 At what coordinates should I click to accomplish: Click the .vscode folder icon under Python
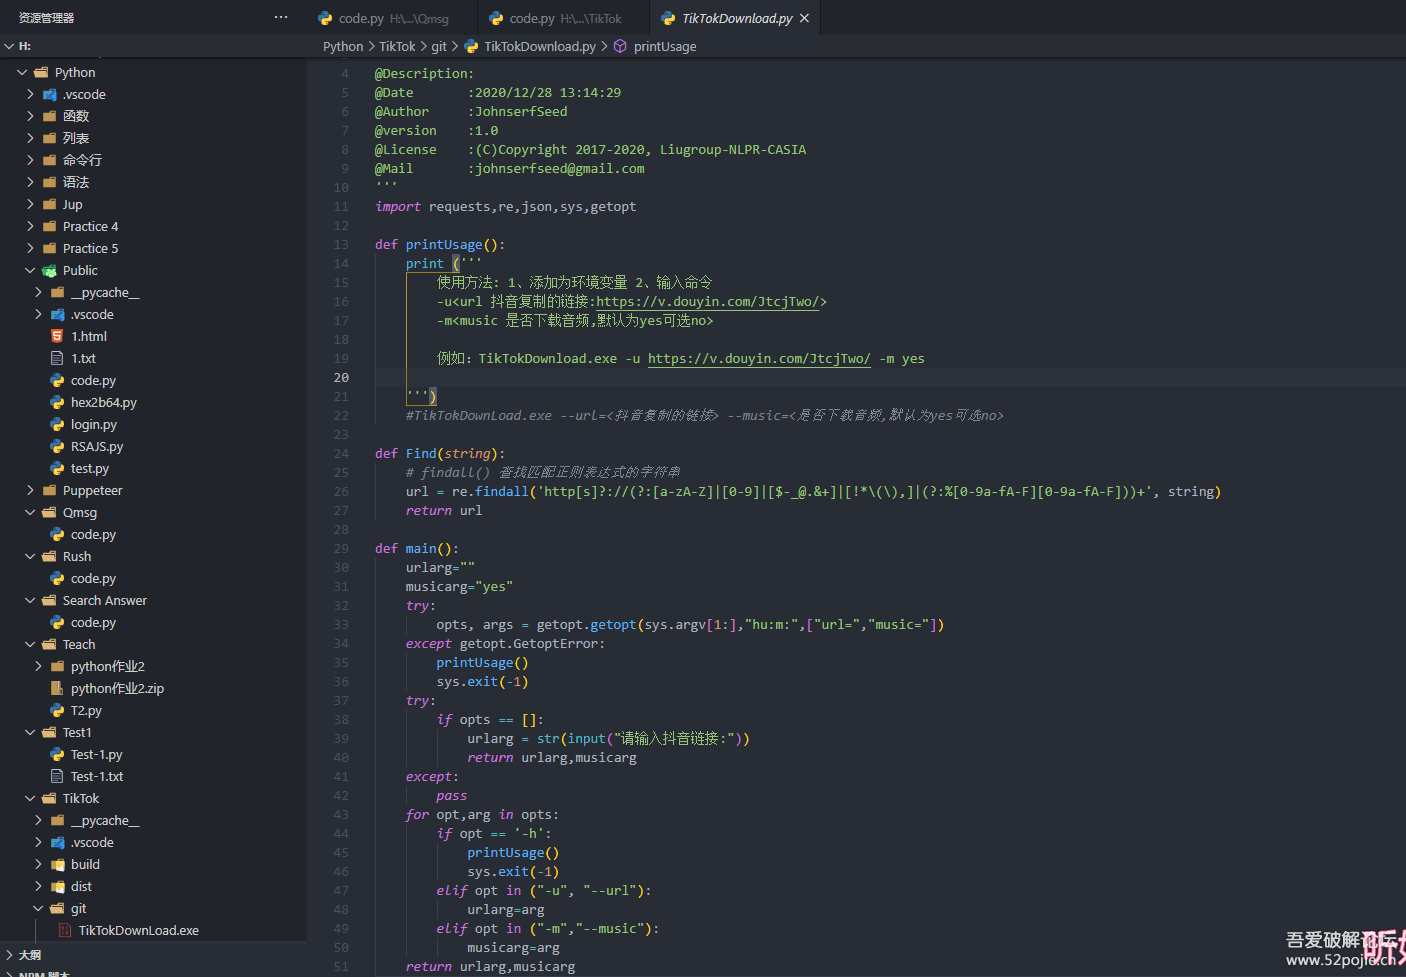pyautogui.click(x=49, y=94)
